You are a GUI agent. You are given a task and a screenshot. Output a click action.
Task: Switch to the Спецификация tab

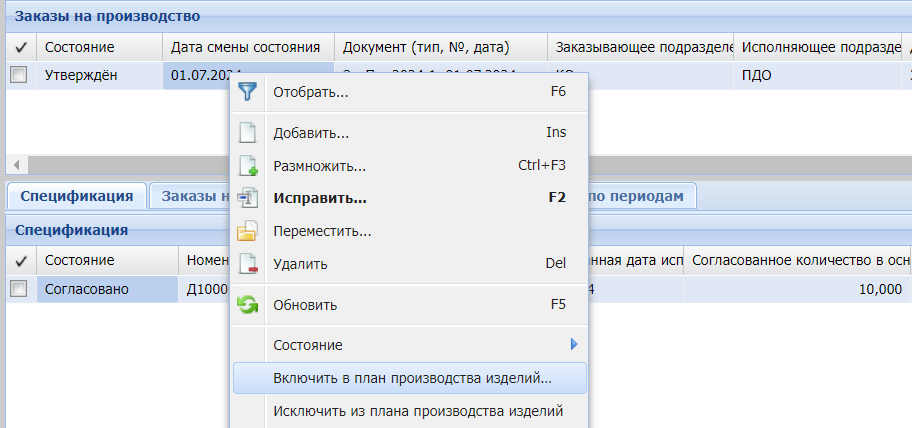(77, 196)
